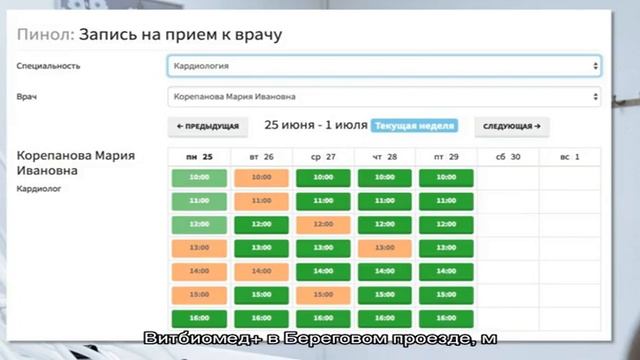
Task: Click the Врач field label
Action: 27,97
